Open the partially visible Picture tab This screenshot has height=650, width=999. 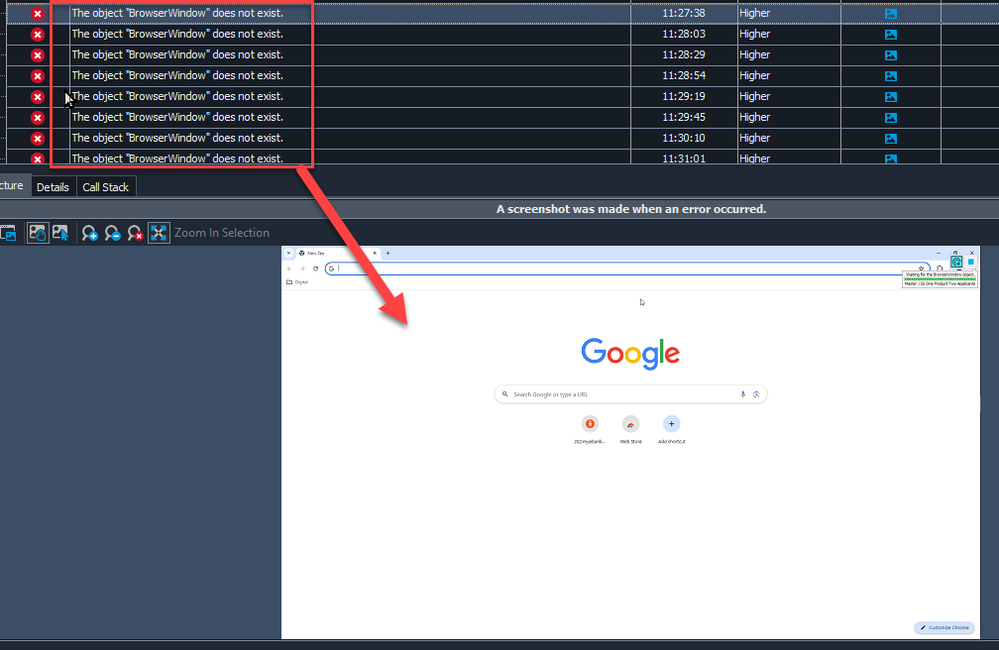pos(13,185)
